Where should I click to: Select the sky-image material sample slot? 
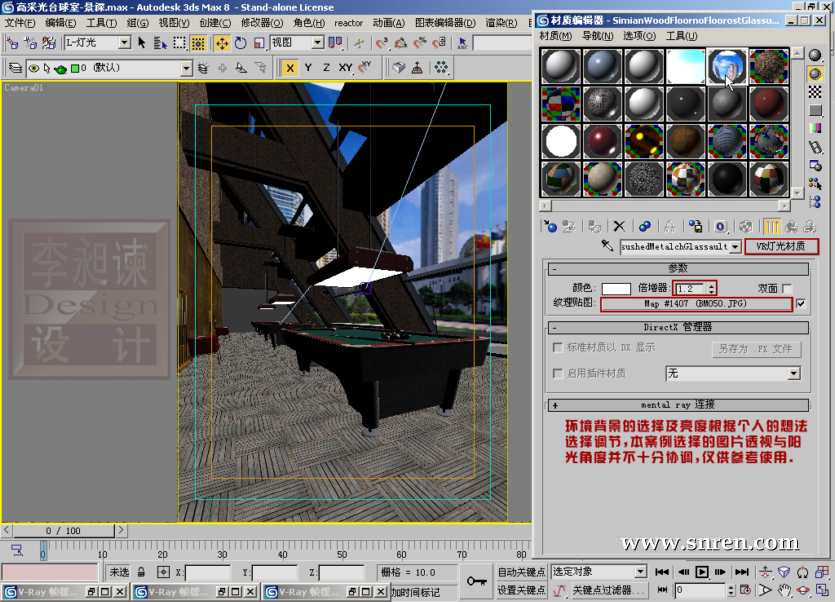(x=685, y=66)
